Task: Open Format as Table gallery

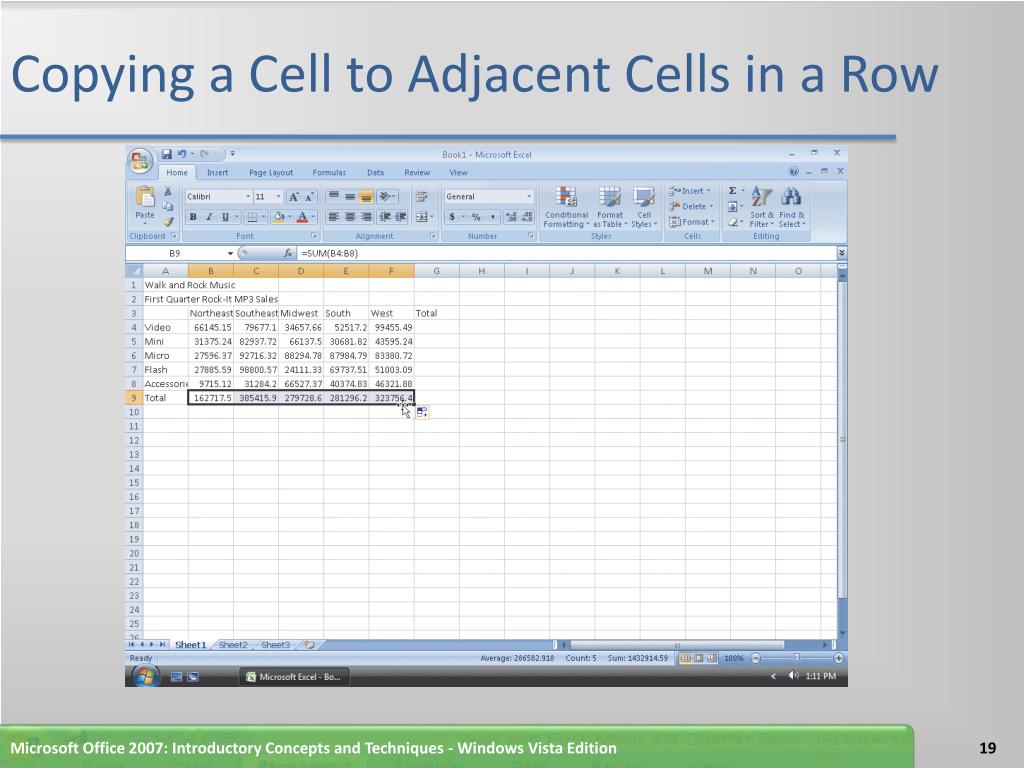Action: pos(610,207)
